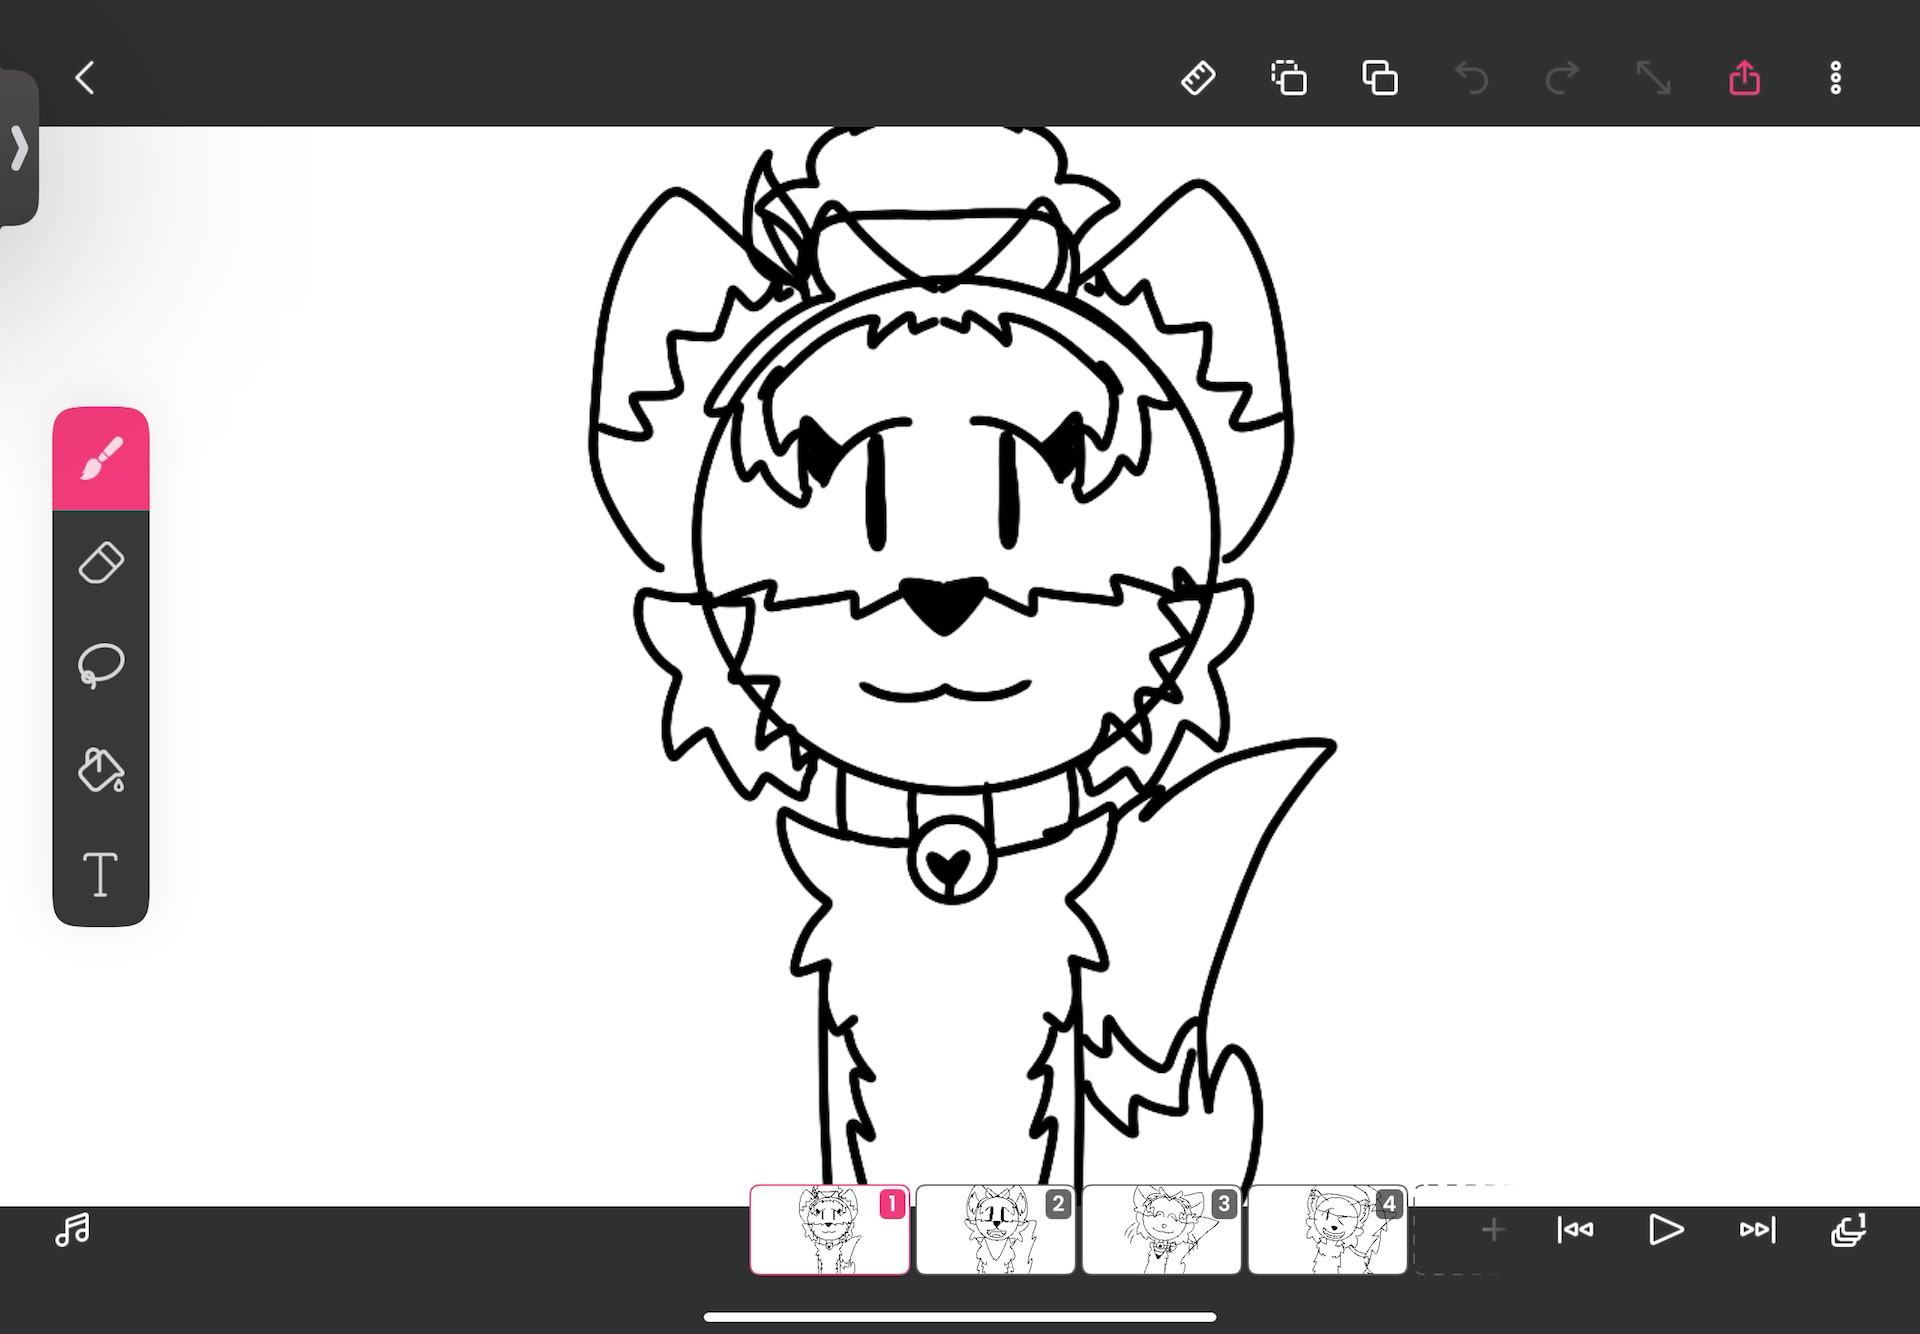Jump to last frame
The width and height of the screenshot is (1920, 1334).
coord(1757,1229)
